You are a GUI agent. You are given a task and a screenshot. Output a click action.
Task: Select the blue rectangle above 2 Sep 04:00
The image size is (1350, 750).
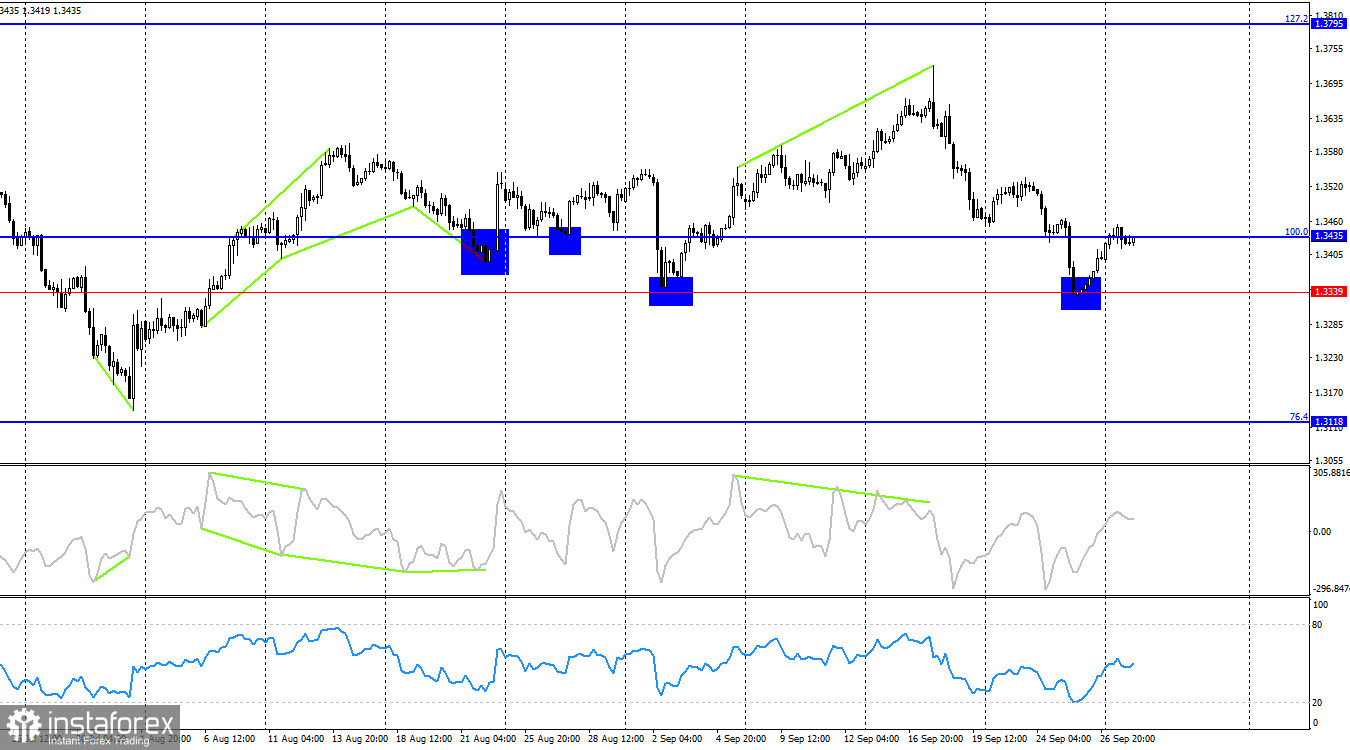(x=671, y=291)
